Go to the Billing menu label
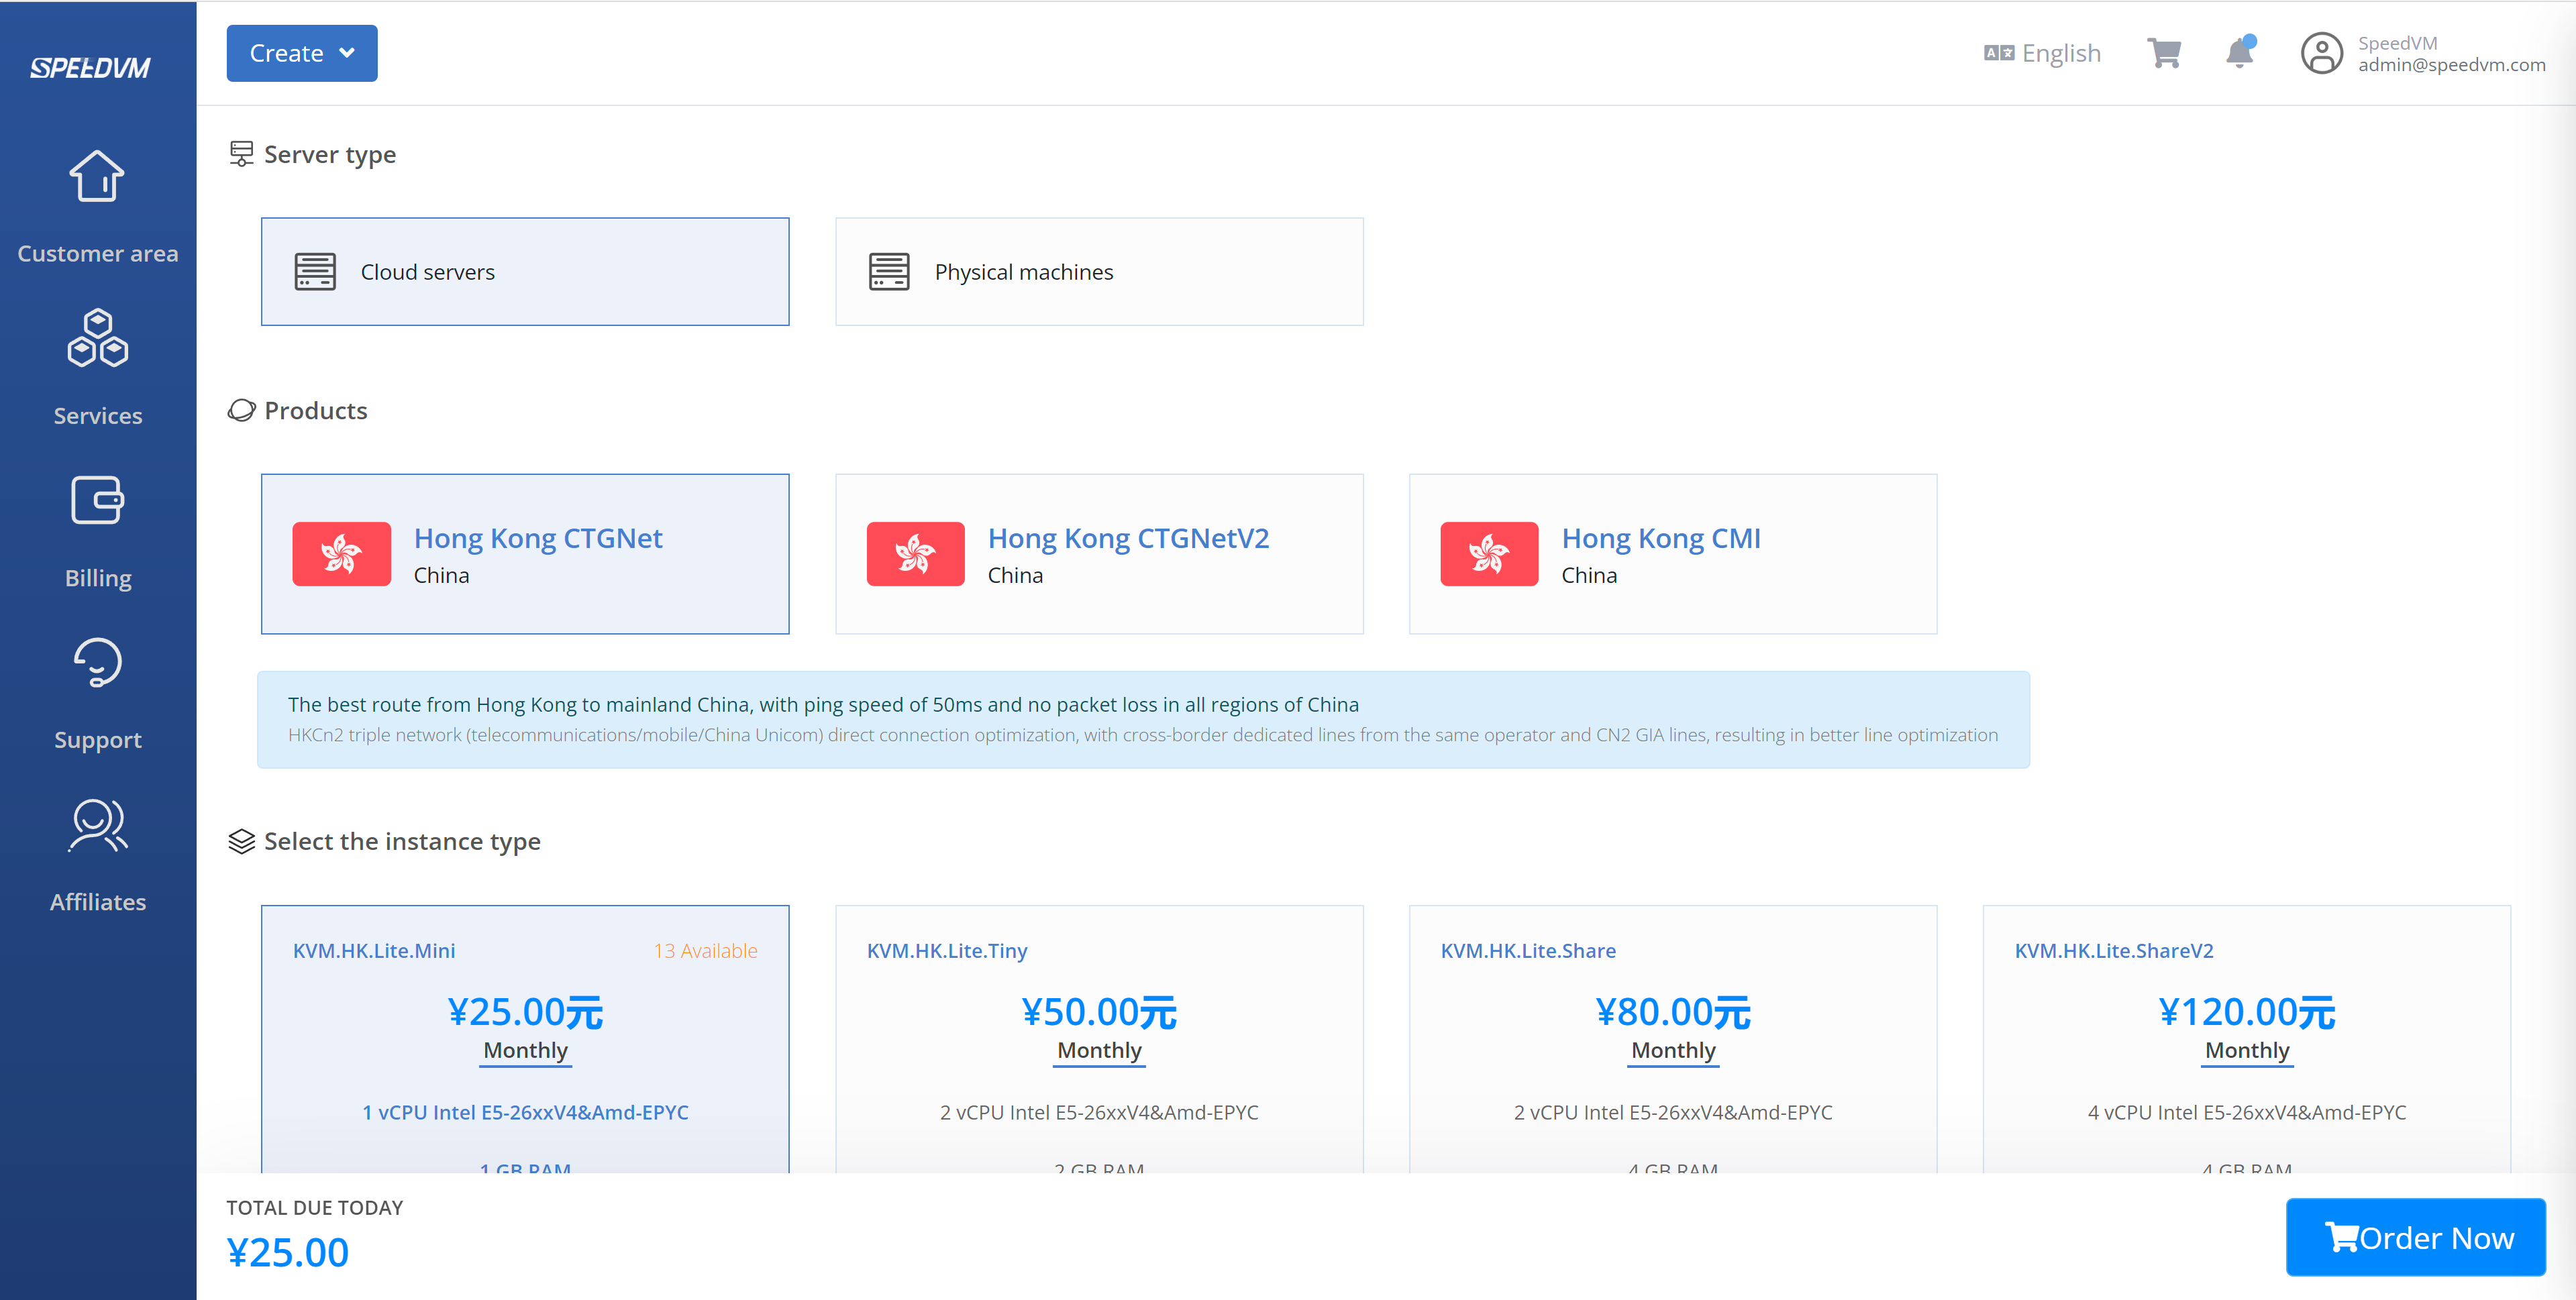The width and height of the screenshot is (2576, 1300). coord(98,578)
